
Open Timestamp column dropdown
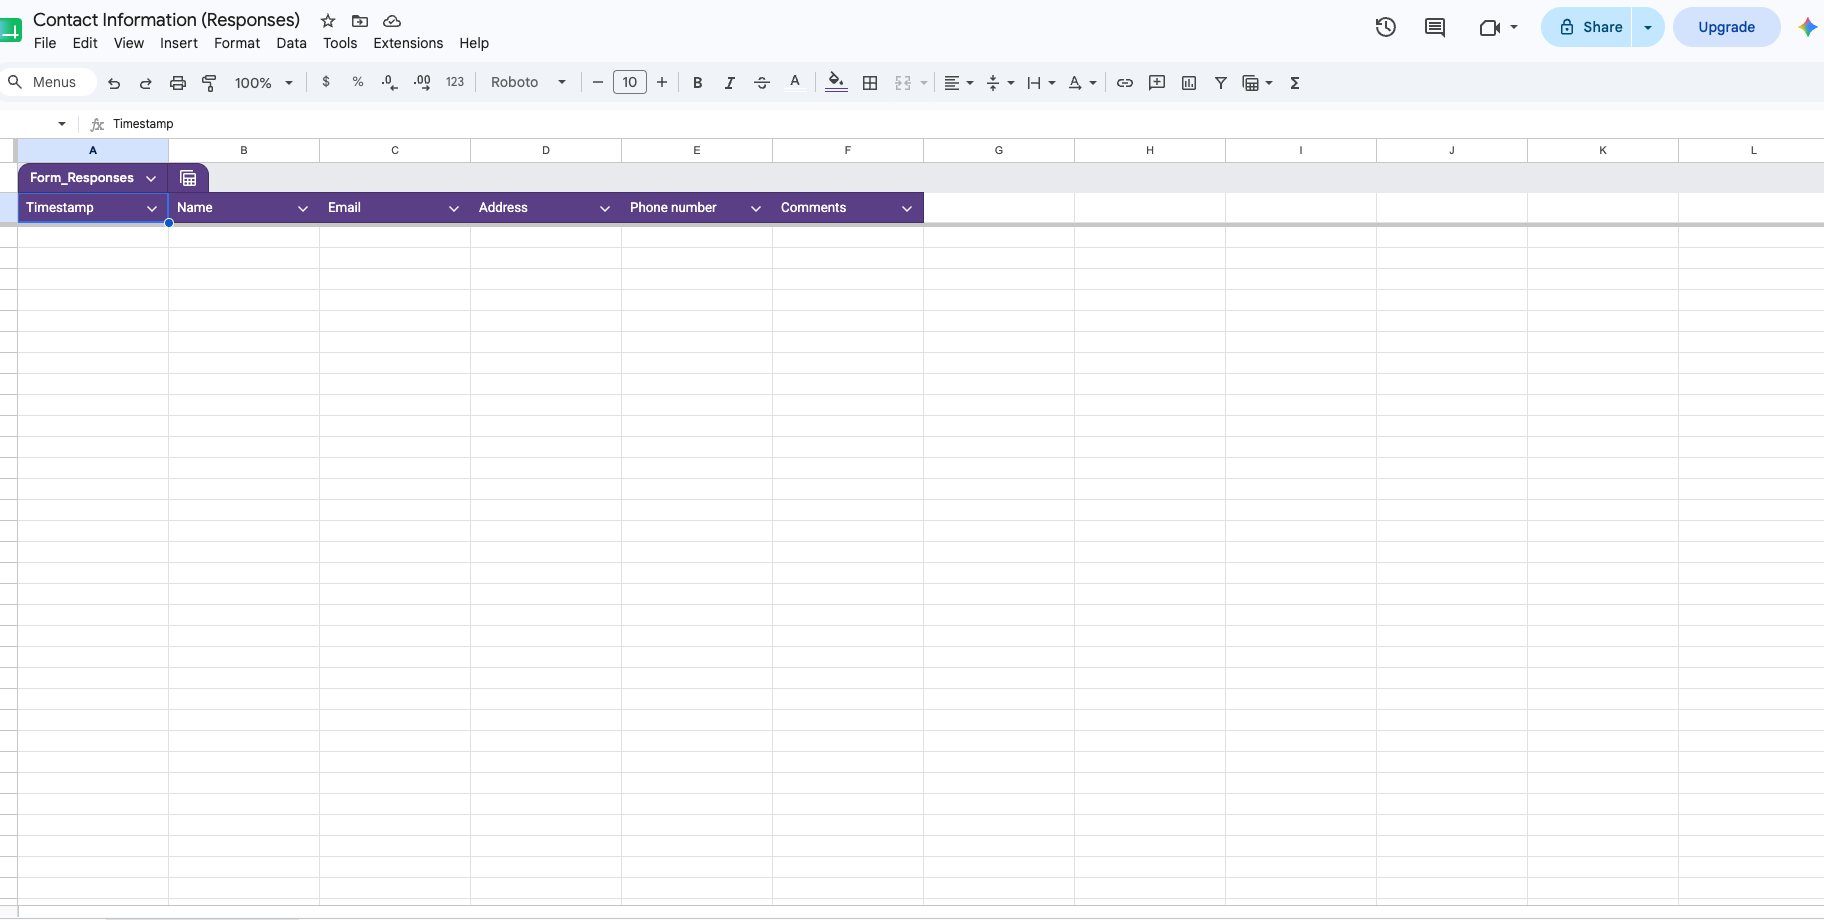pos(152,208)
